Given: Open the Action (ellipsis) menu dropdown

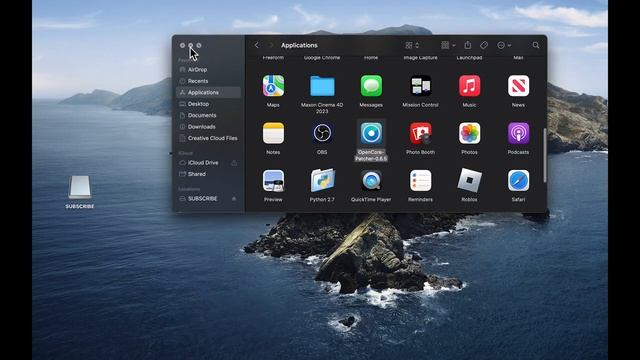Looking at the screenshot, I should tap(504, 45).
